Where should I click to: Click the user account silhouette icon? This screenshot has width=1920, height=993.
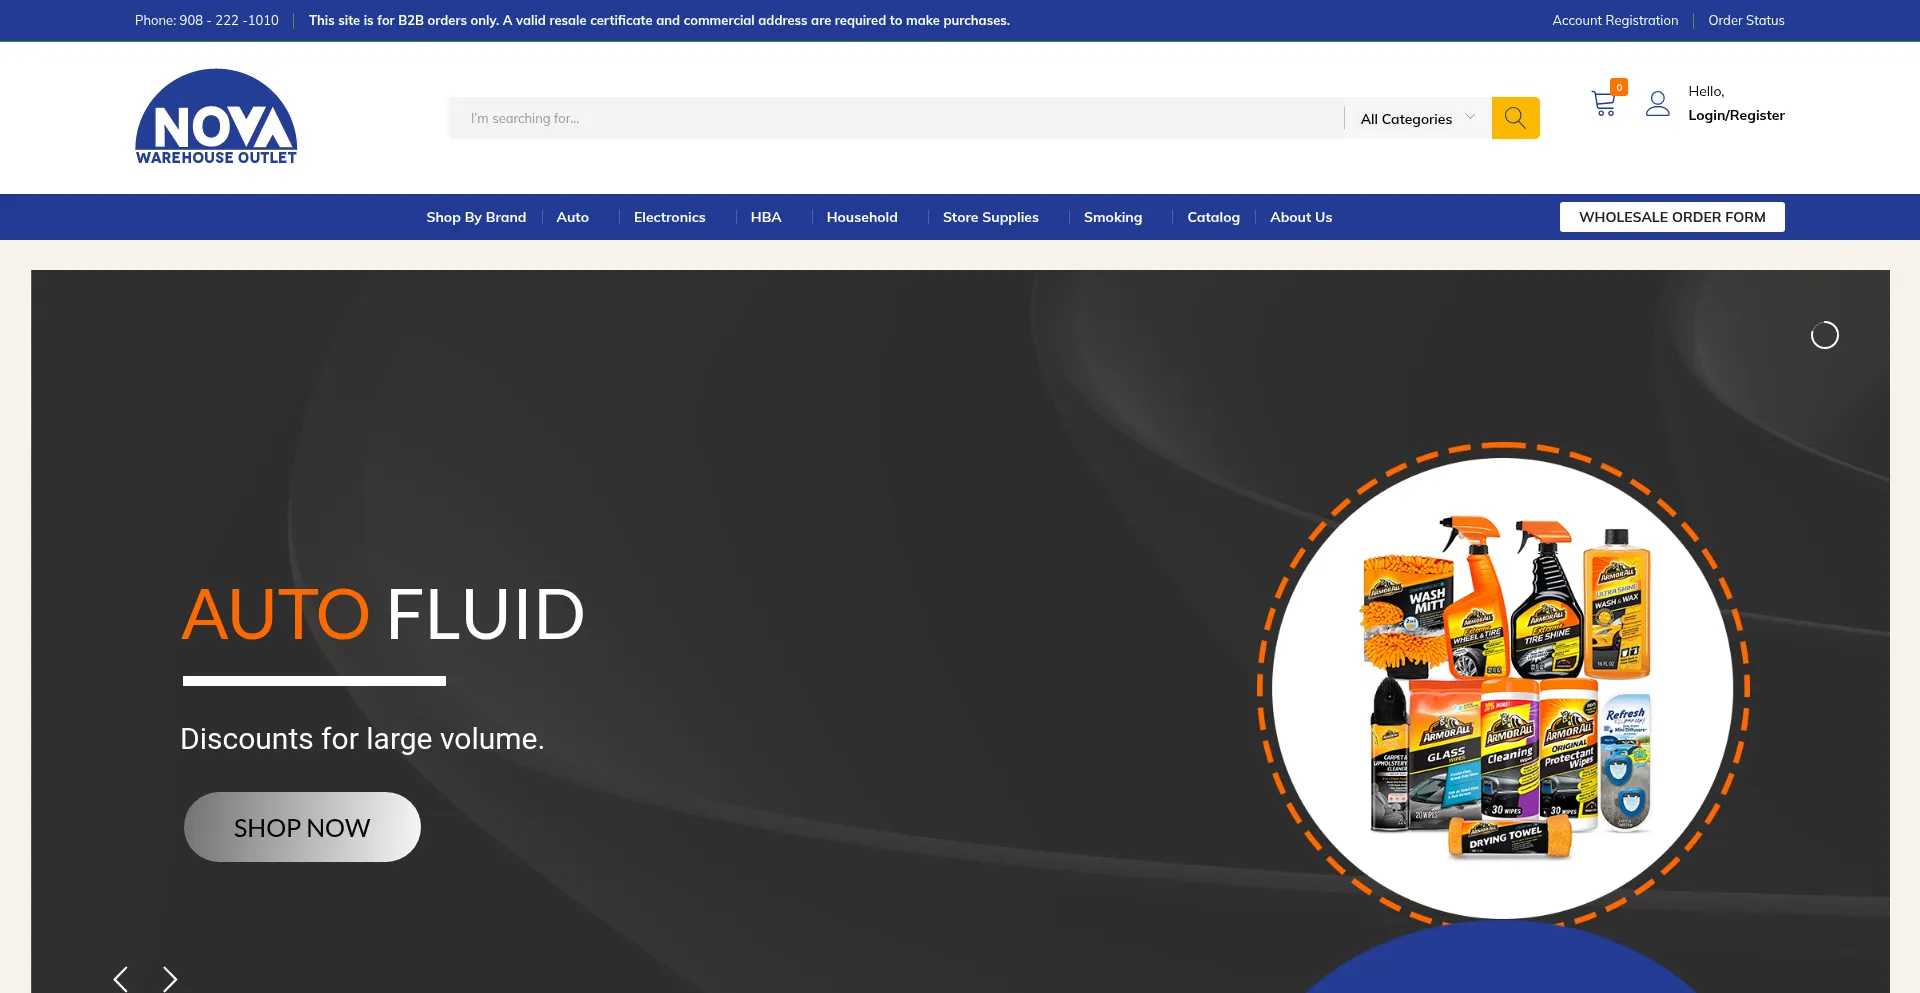pyautogui.click(x=1658, y=104)
